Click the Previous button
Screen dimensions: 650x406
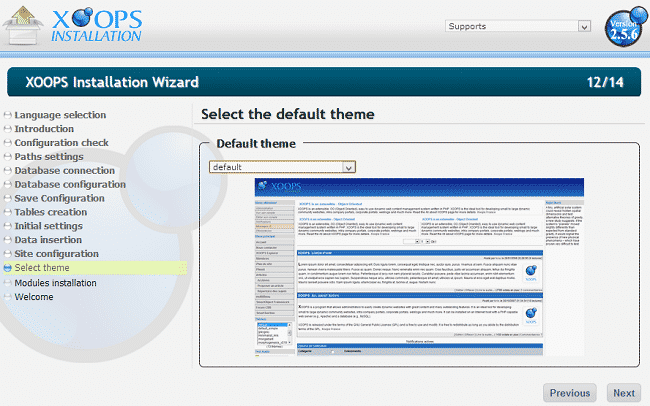570,393
